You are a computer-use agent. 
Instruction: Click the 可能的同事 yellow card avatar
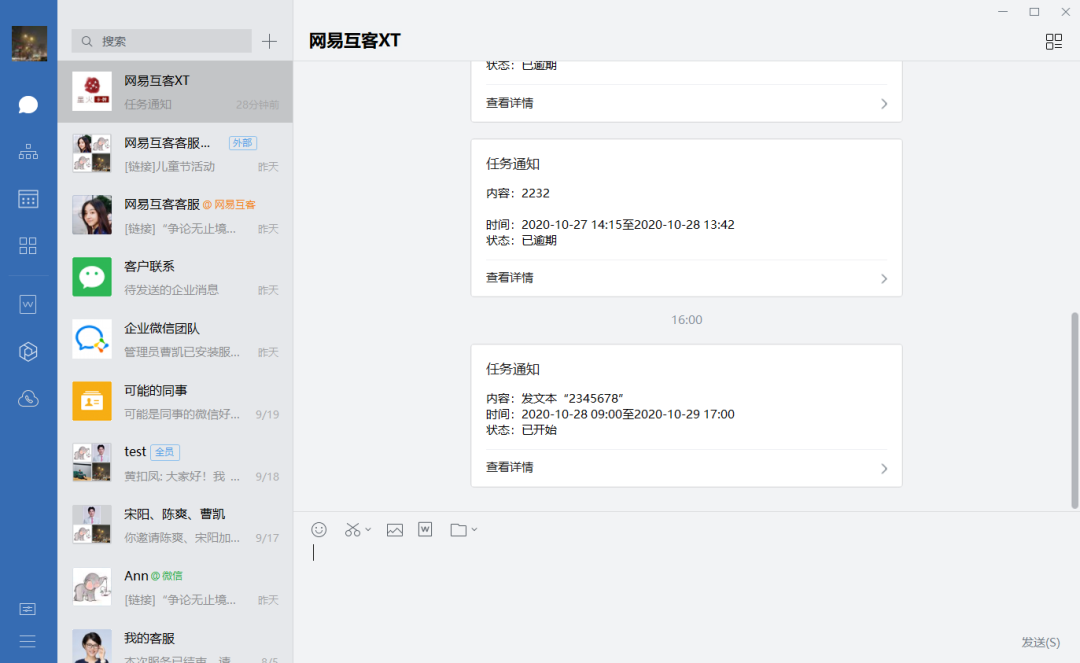pyautogui.click(x=92, y=401)
